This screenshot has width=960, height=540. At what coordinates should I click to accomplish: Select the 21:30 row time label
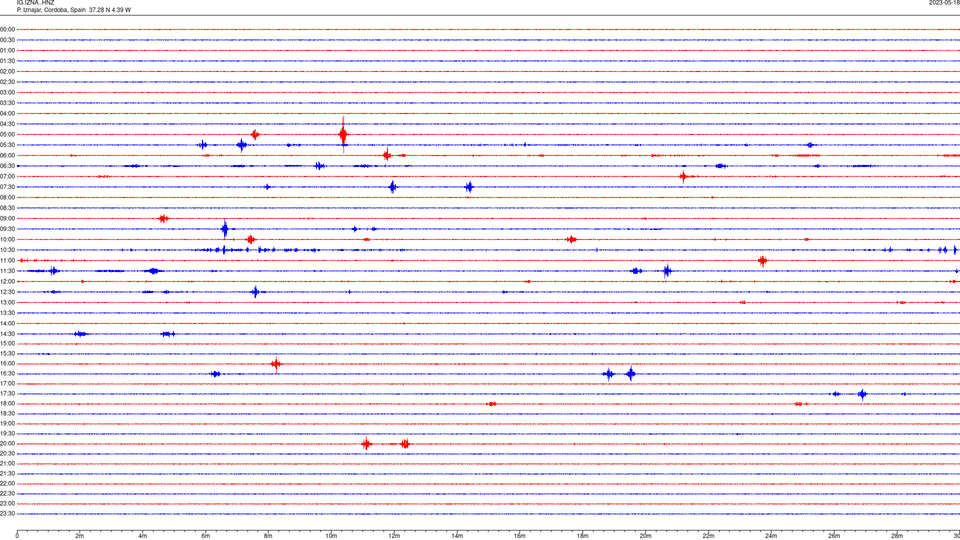(7, 474)
